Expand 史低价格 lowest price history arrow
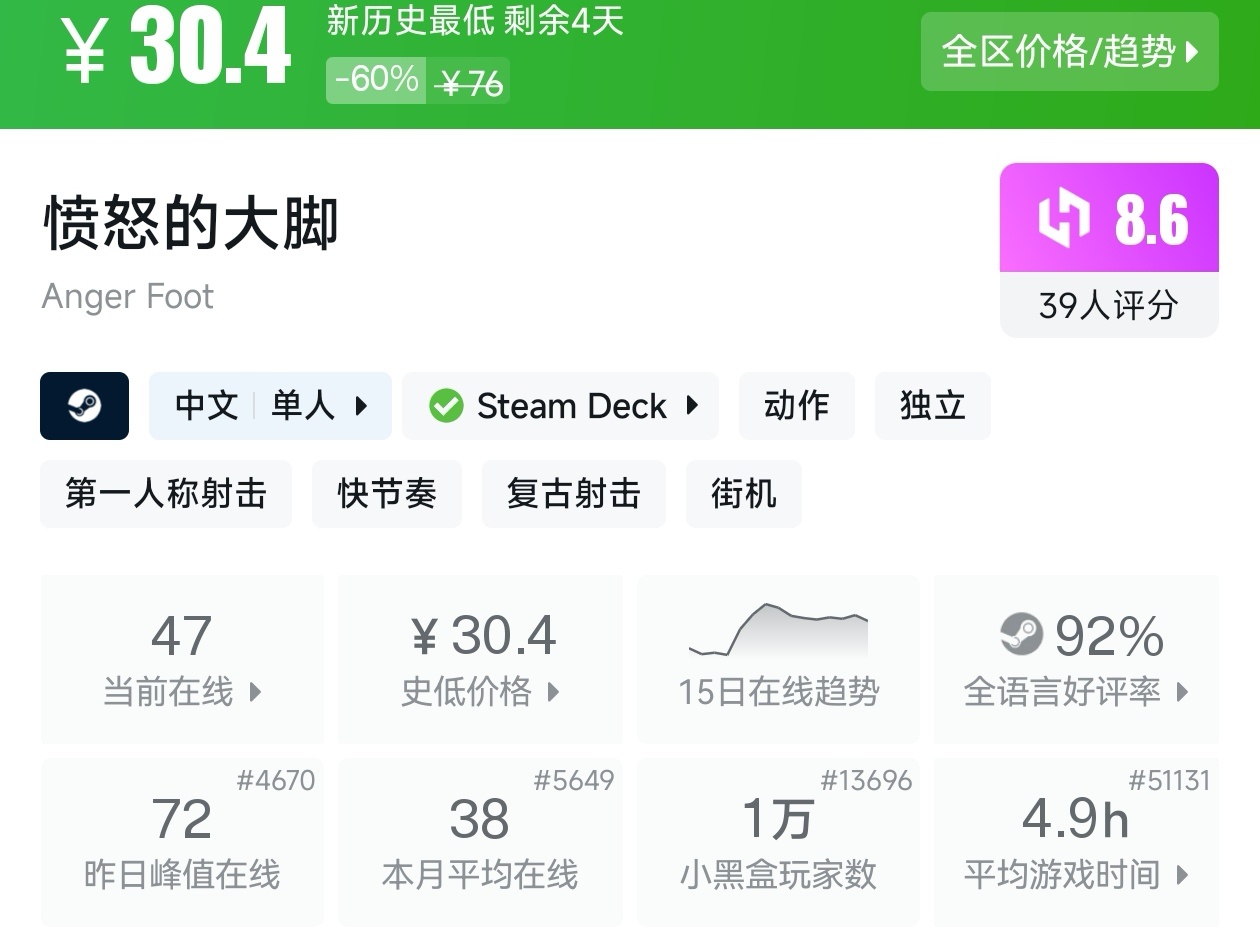Image resolution: width=1260 pixels, height=940 pixels. (553, 692)
